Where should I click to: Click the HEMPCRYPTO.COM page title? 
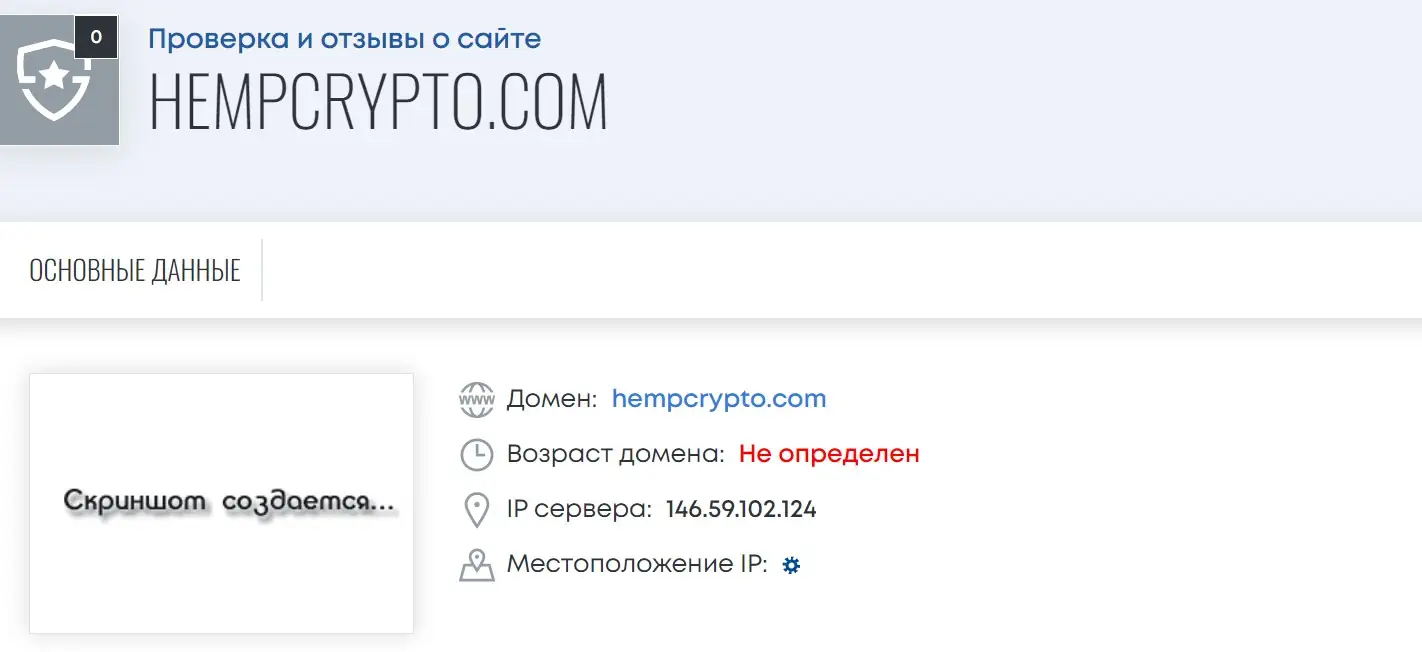coord(378,102)
